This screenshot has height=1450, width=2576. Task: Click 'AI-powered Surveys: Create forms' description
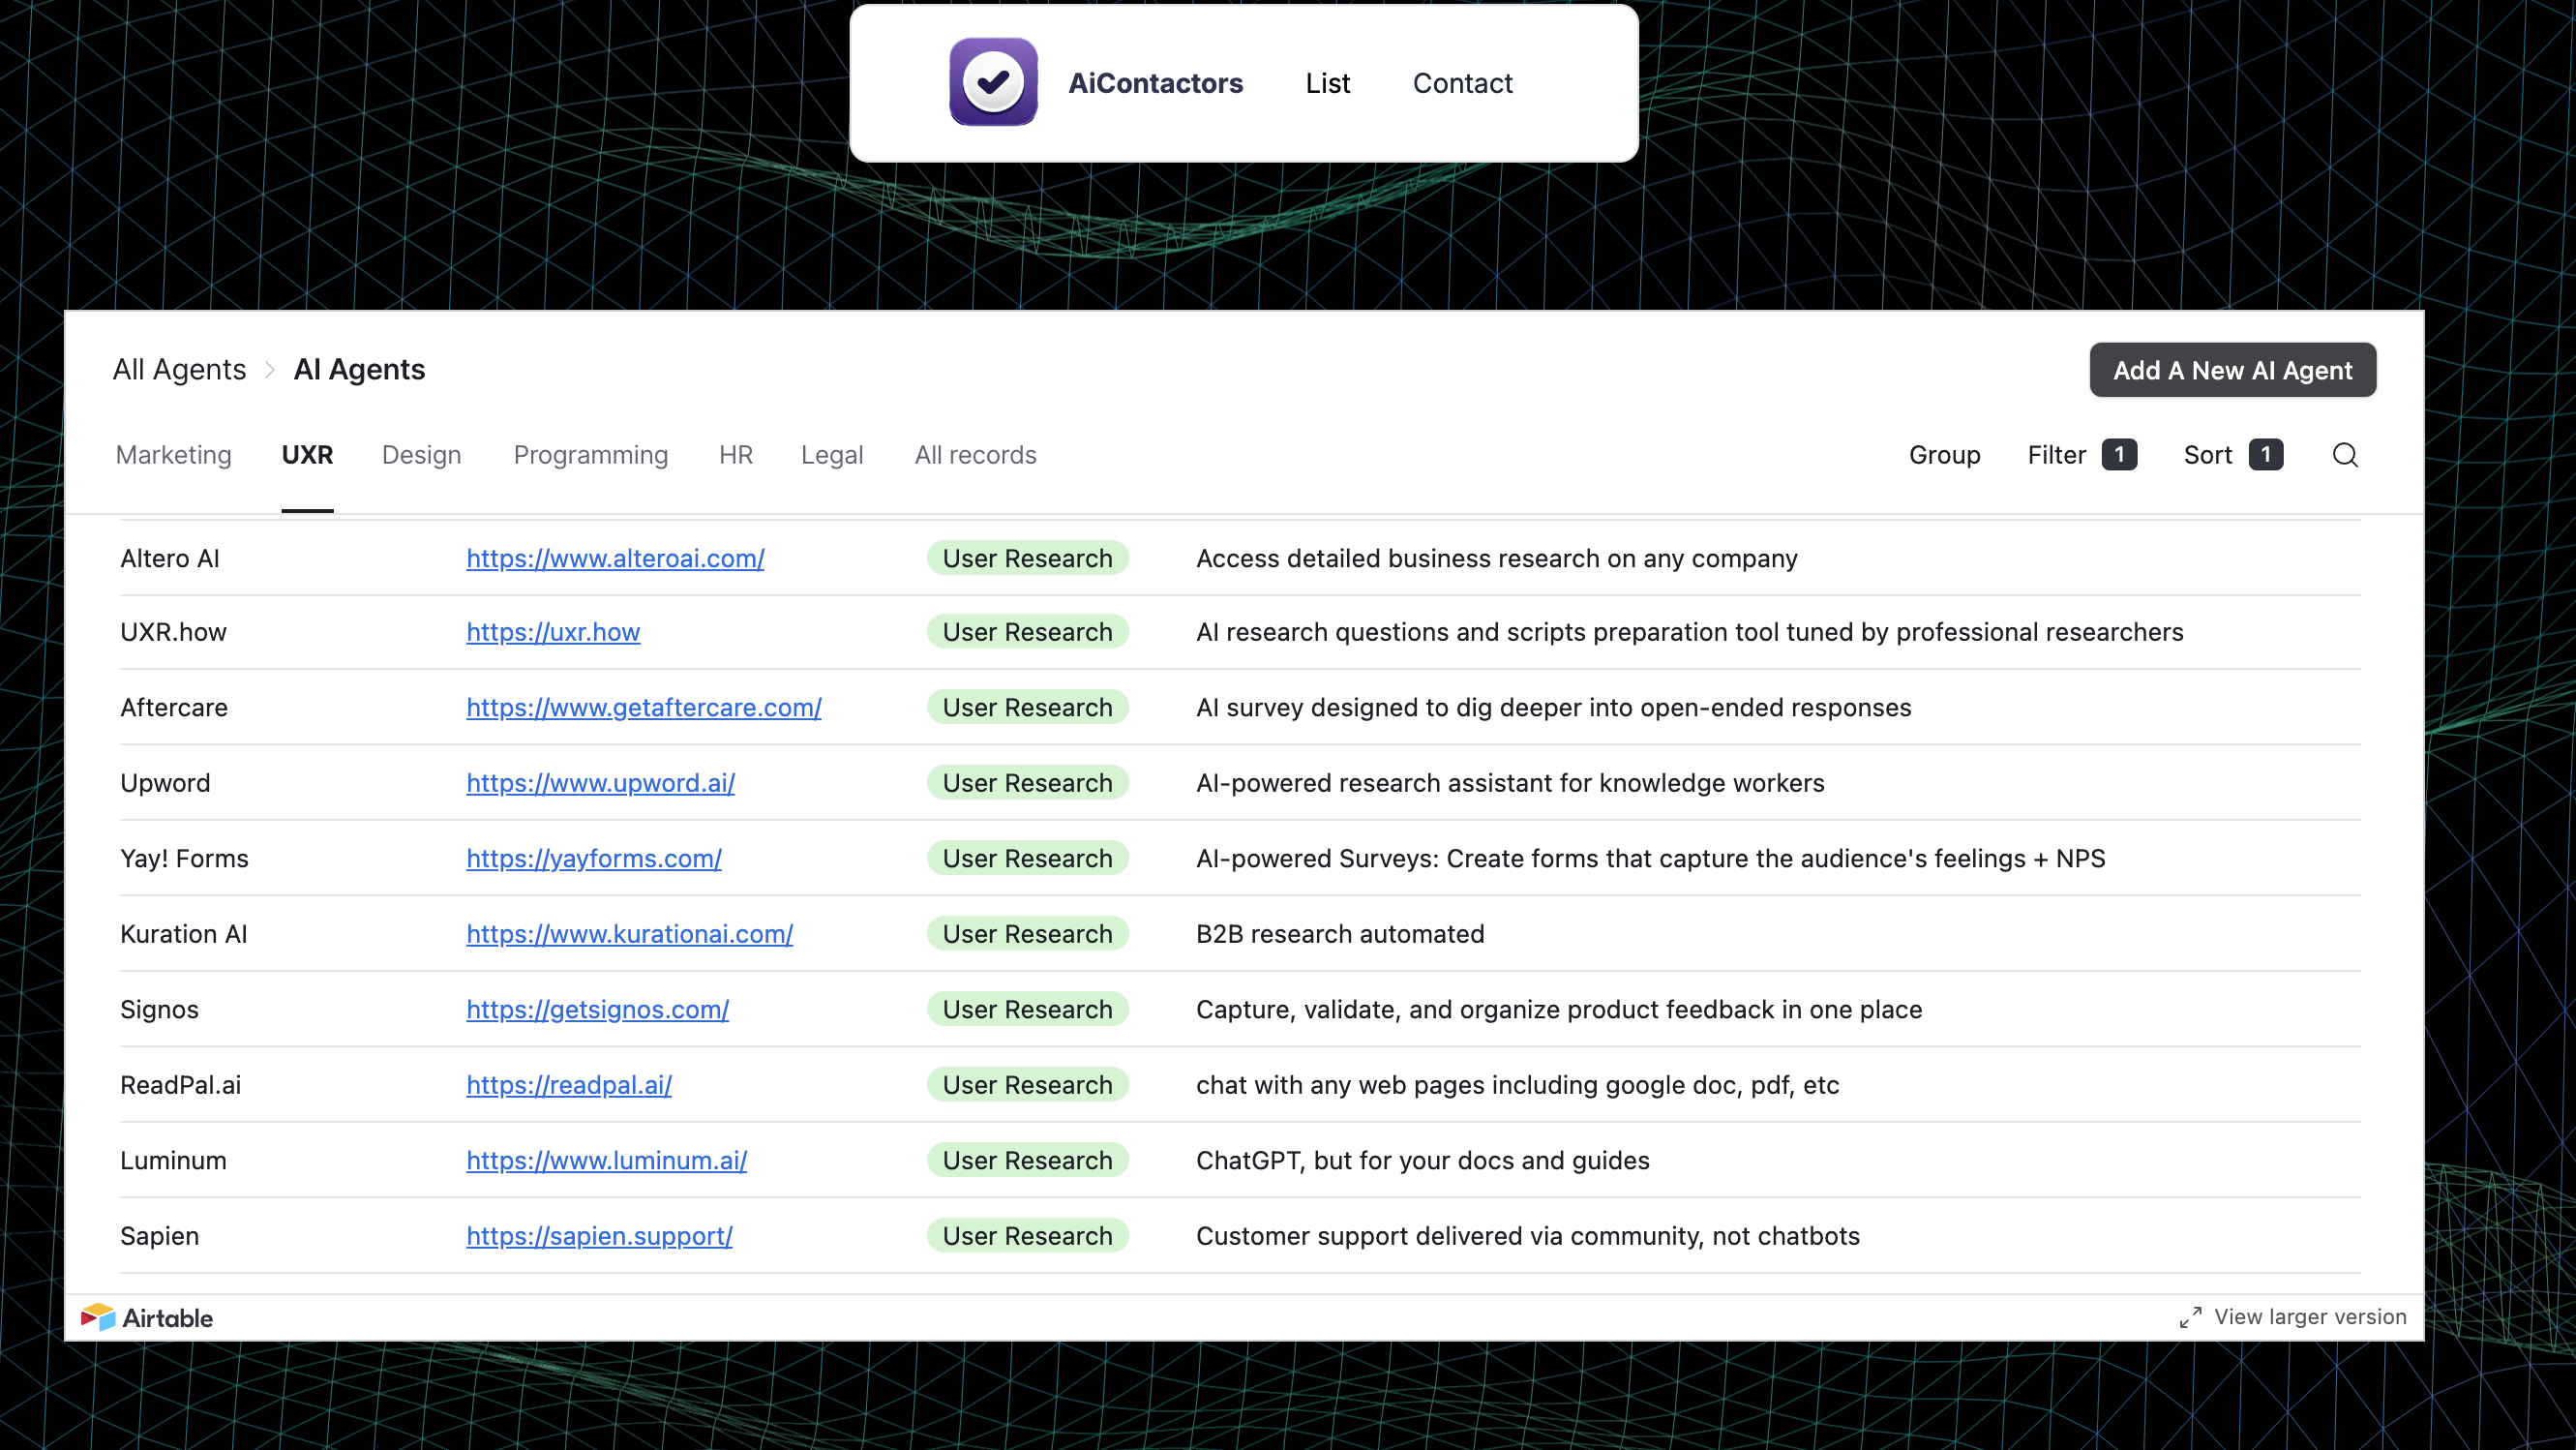click(1650, 858)
